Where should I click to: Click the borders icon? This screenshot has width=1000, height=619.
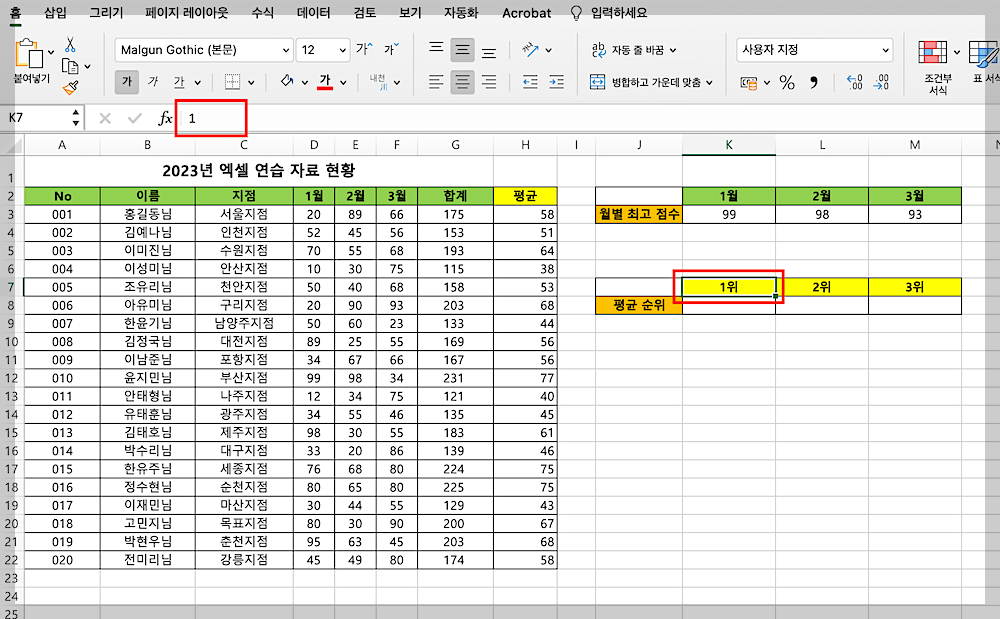tap(232, 82)
